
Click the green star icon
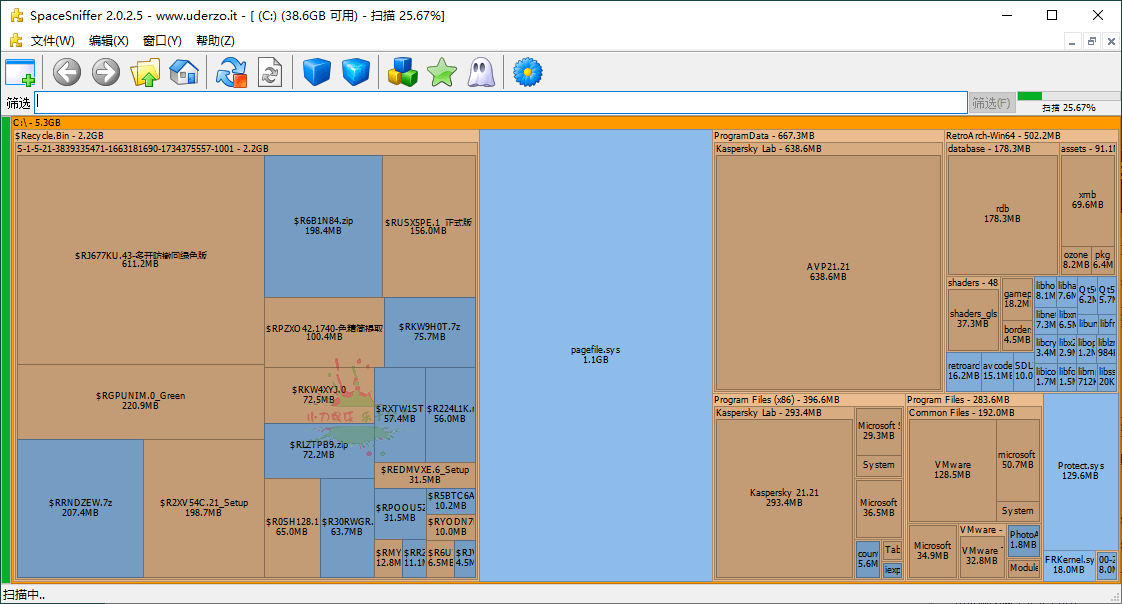tap(441, 72)
